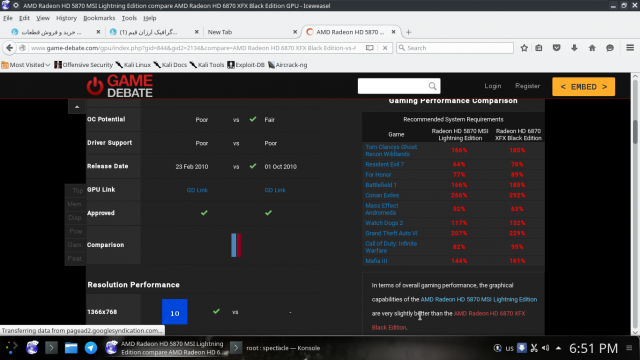The image size is (640, 360).
Task: Open the File menu
Action: coord(8,18)
